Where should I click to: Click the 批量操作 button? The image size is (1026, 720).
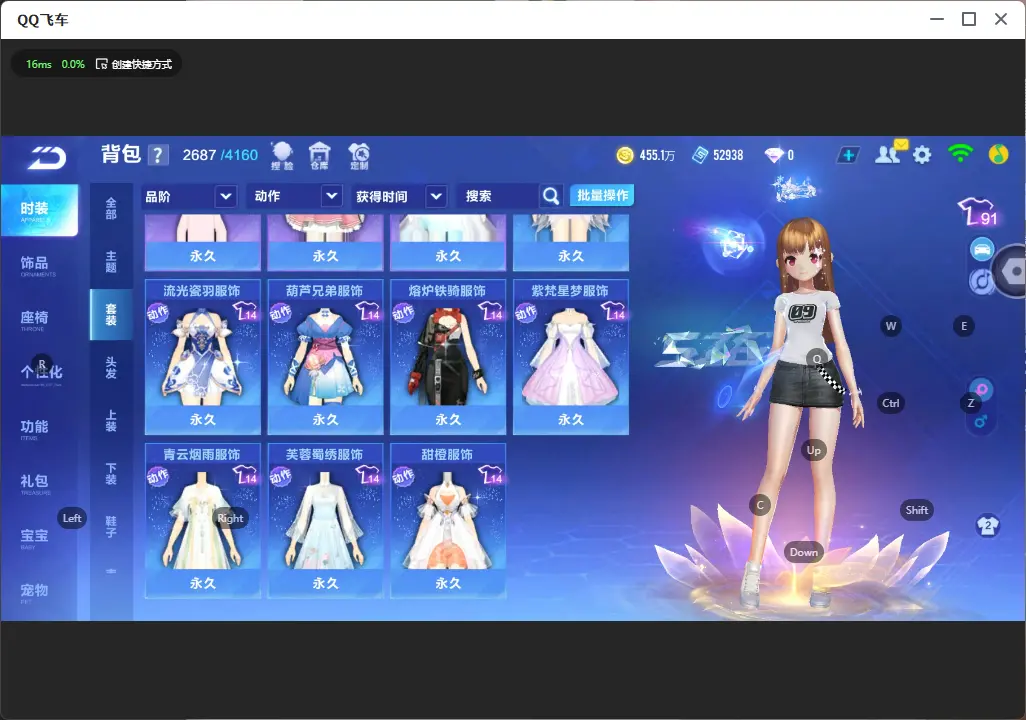click(602, 195)
